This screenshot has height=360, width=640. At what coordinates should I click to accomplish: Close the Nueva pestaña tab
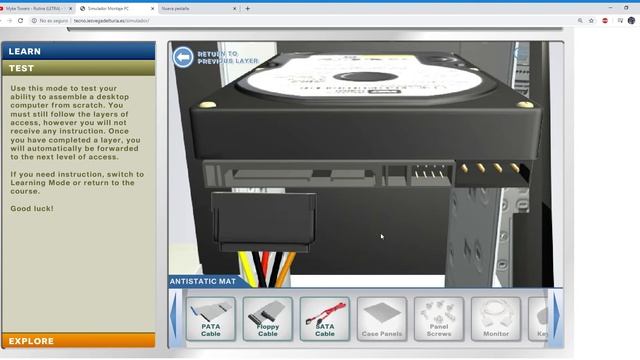pyautogui.click(x=235, y=9)
